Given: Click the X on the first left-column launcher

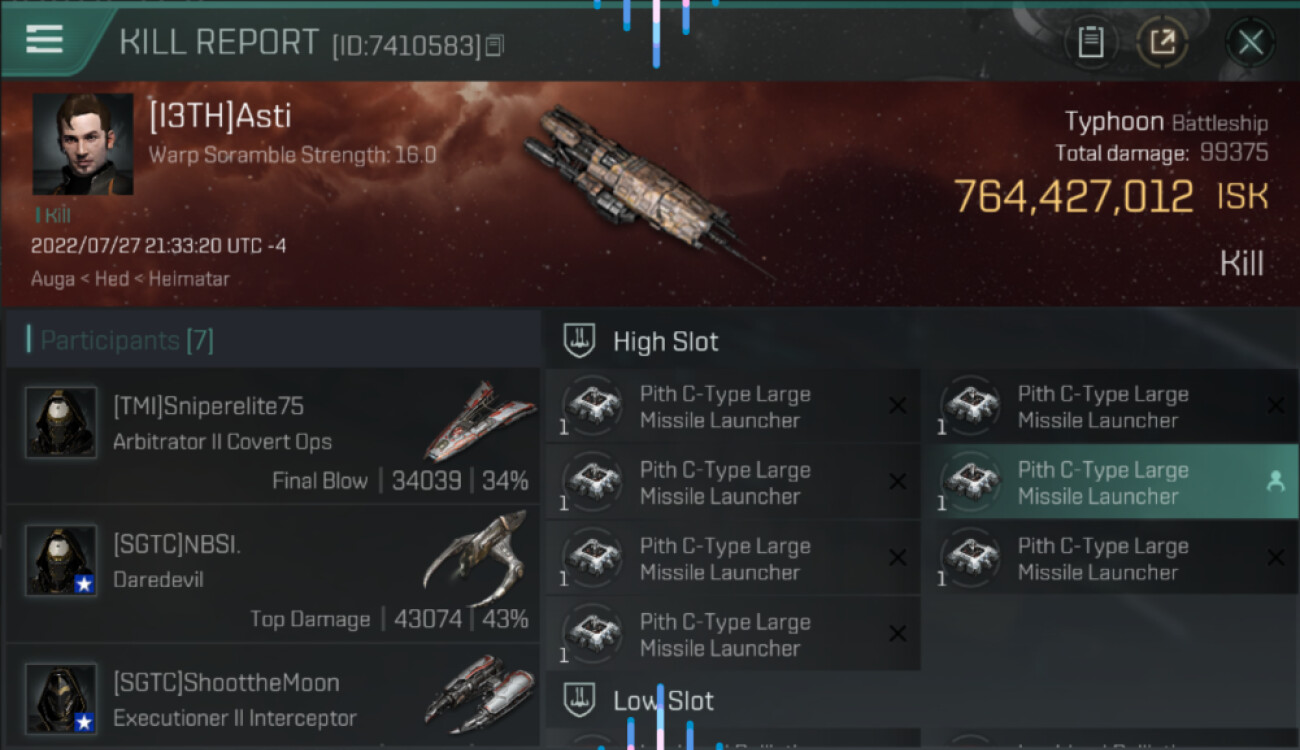Looking at the screenshot, I should coord(898,406).
